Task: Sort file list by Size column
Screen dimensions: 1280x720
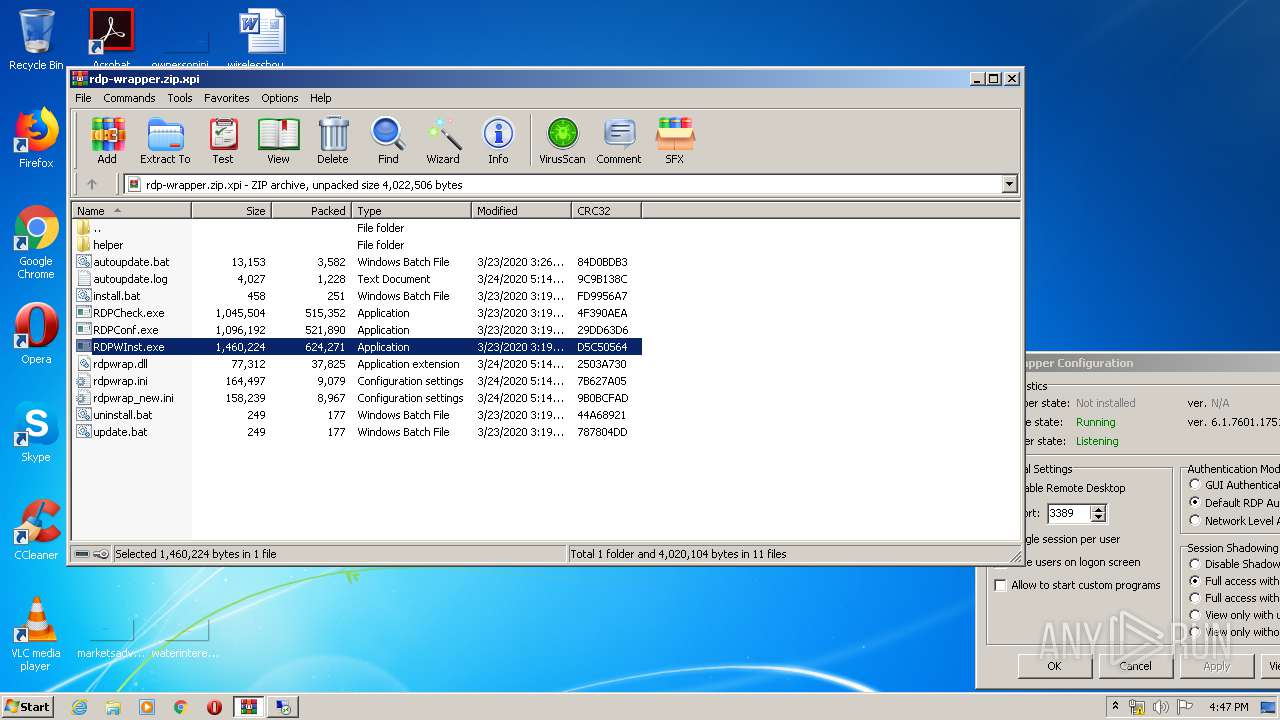Action: 231,210
